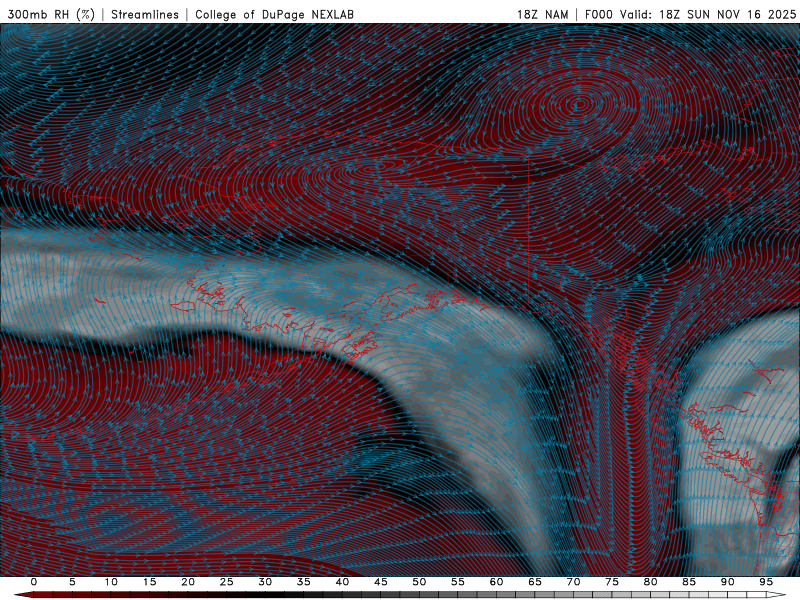Click the "18Z NAM" model label
800x600 pixels.
click(543, 14)
